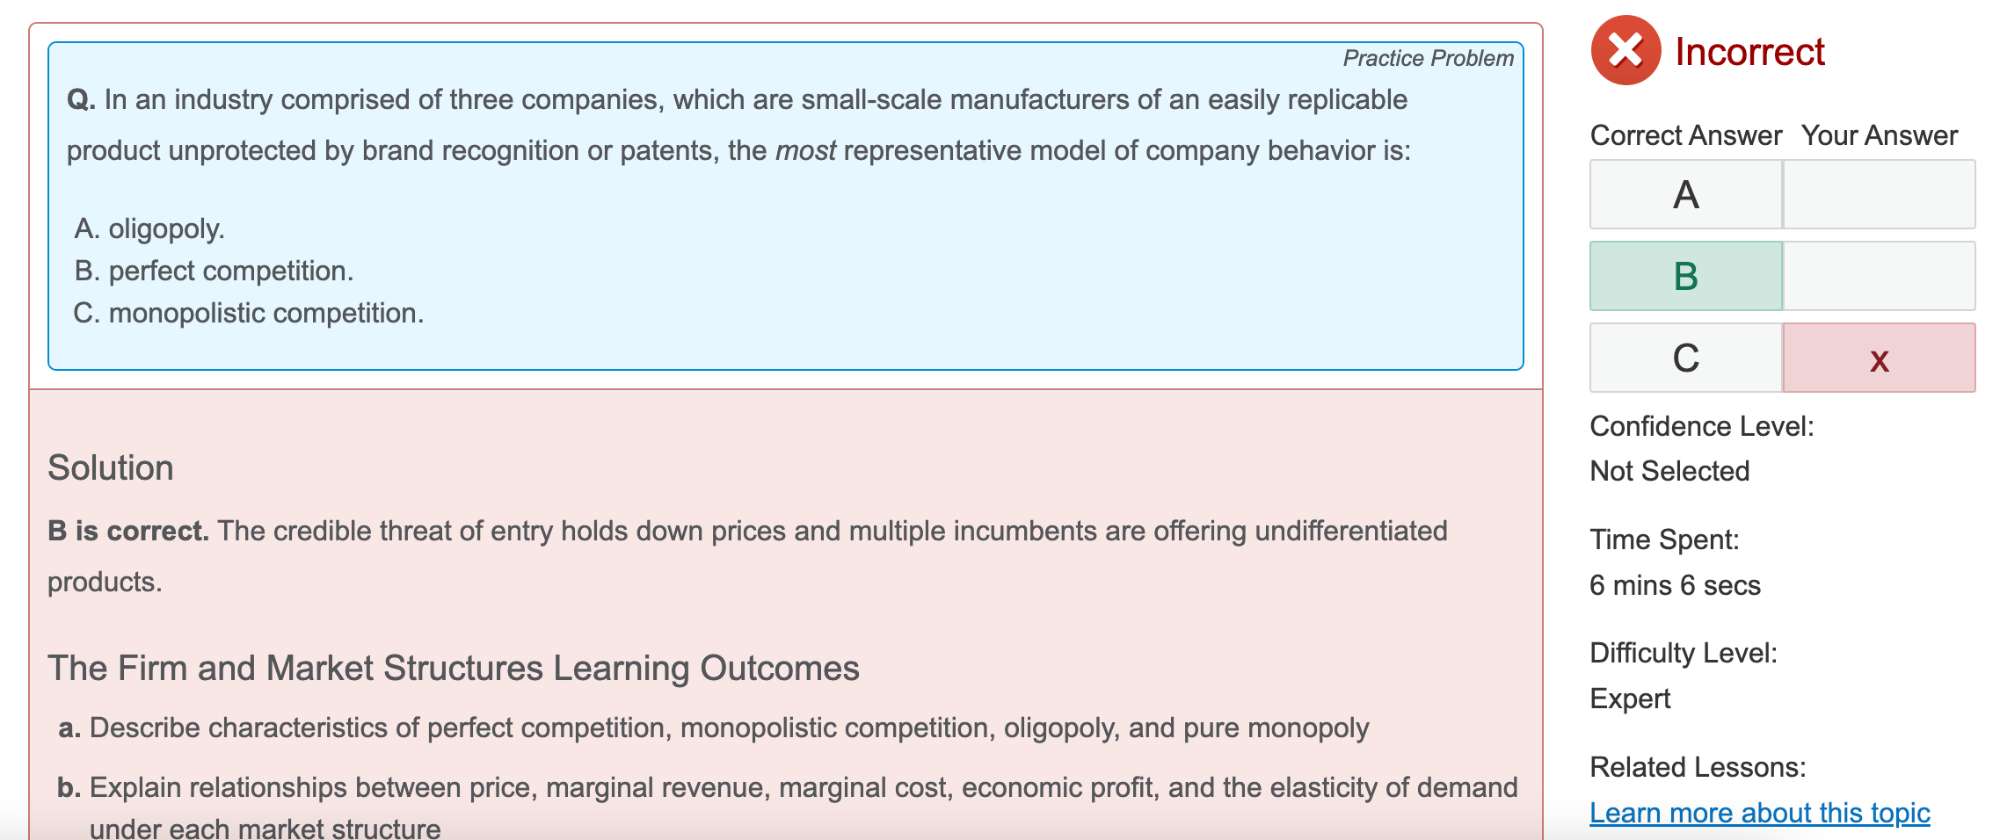
Task: Click the Correct Answer column header
Action: coord(1686,136)
